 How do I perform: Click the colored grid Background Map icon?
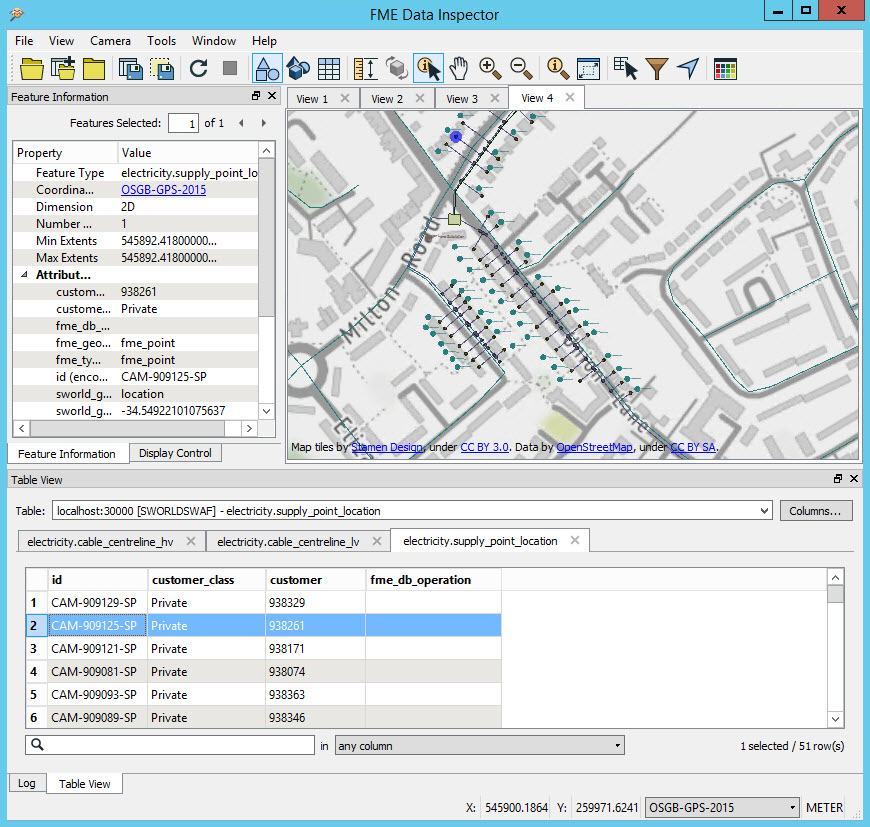pos(725,69)
